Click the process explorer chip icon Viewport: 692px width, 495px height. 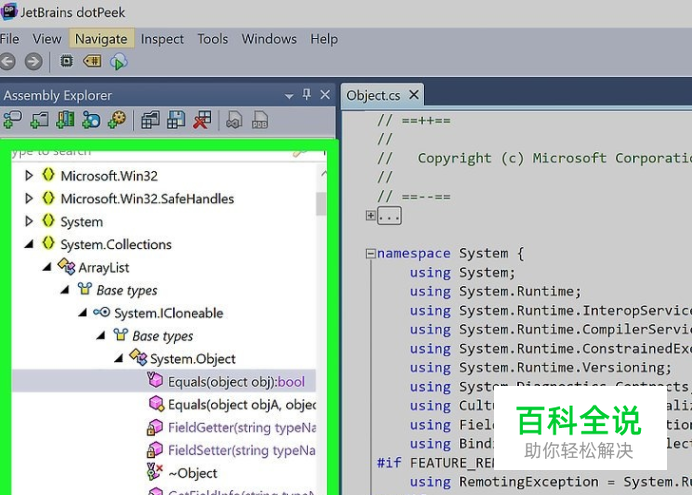[x=67, y=61]
